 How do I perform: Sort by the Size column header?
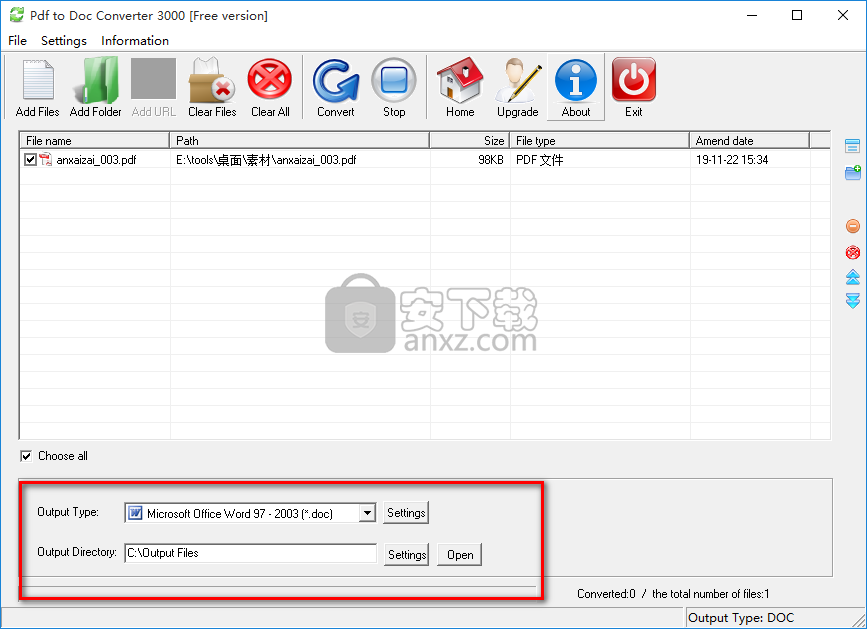(469, 140)
